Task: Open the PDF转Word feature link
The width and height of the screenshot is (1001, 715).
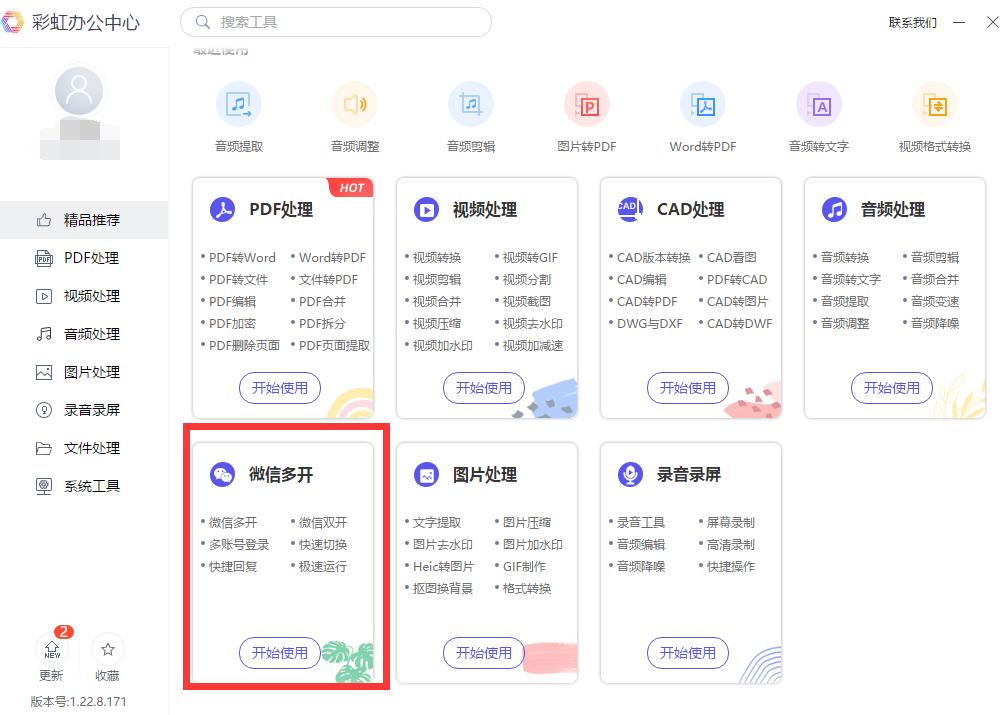Action: pyautogui.click(x=241, y=256)
